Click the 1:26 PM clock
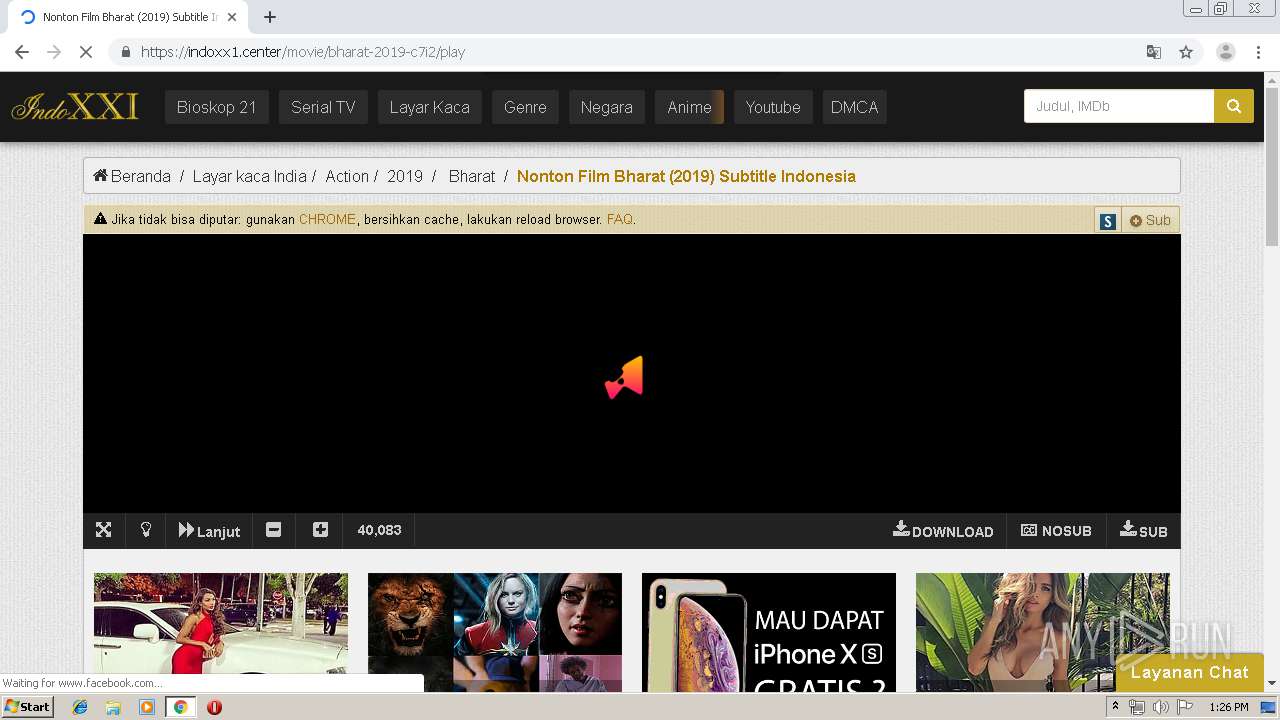Viewport: 1280px width, 720px height. pos(1229,707)
